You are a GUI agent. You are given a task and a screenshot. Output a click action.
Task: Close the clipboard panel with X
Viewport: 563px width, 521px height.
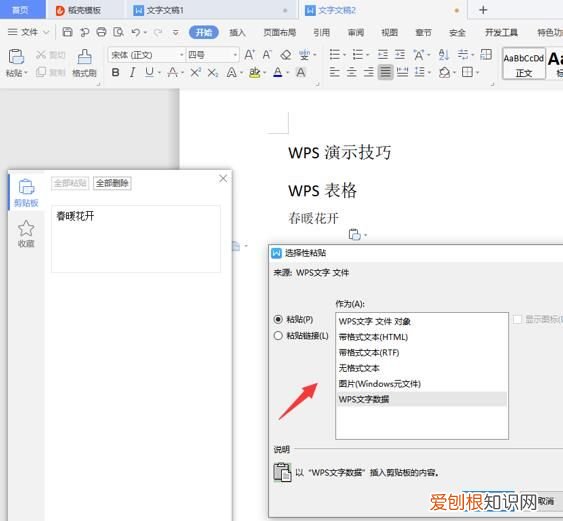223,178
